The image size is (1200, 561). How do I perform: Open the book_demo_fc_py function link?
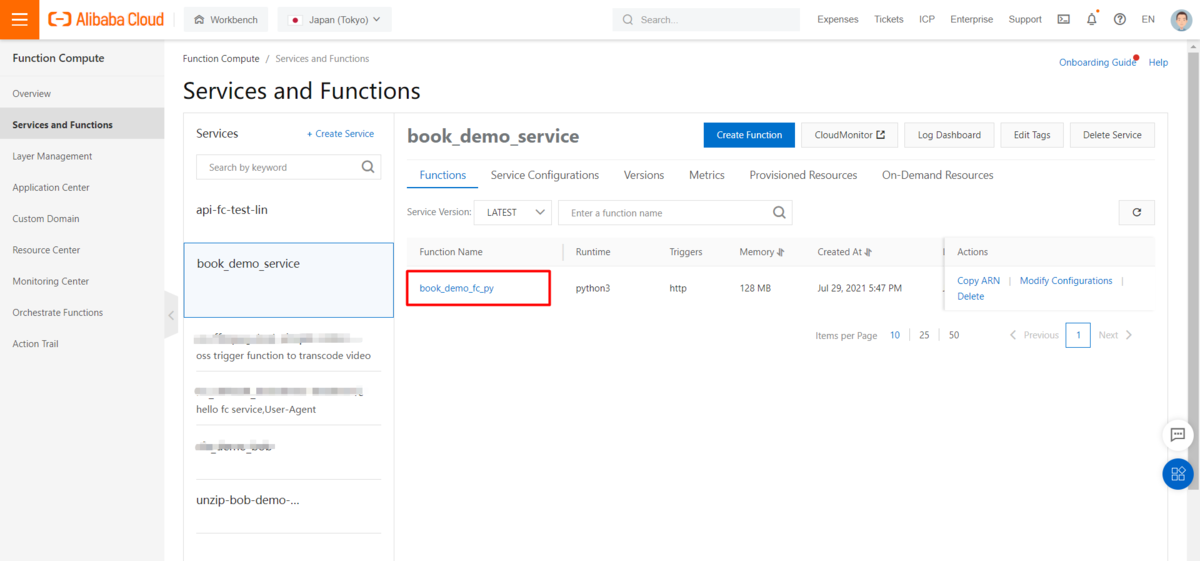click(456, 288)
